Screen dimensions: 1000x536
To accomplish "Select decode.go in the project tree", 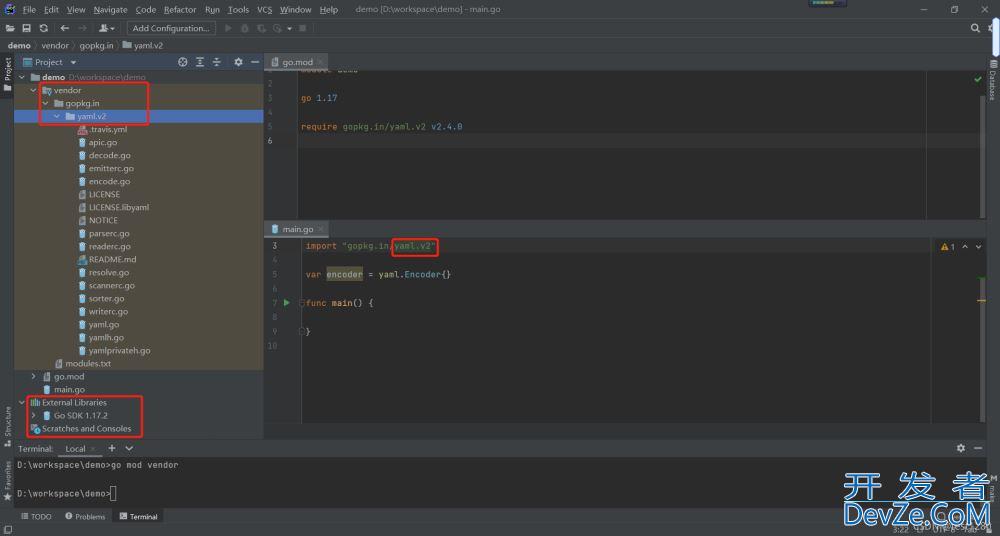I will click(x=110, y=155).
